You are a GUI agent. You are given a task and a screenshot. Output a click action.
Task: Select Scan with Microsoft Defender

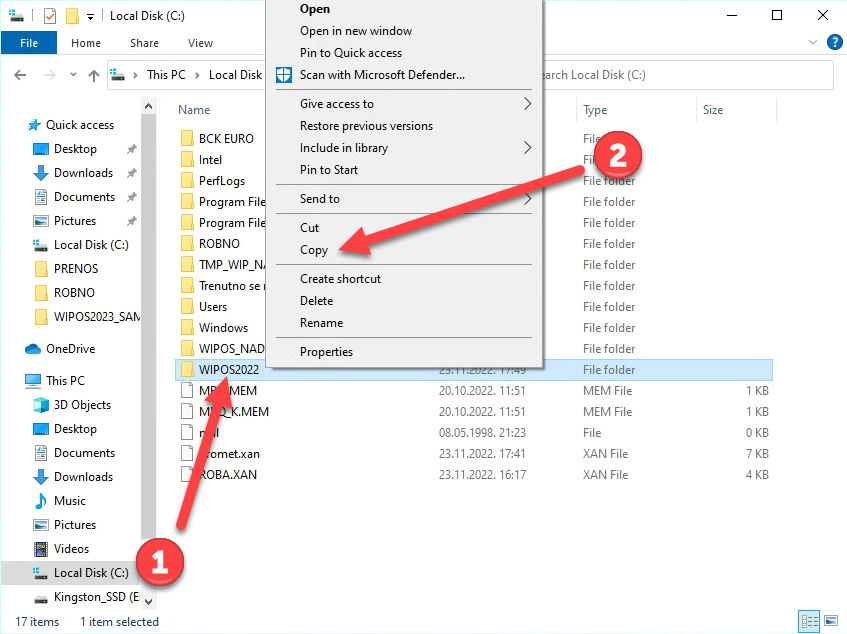[382, 75]
